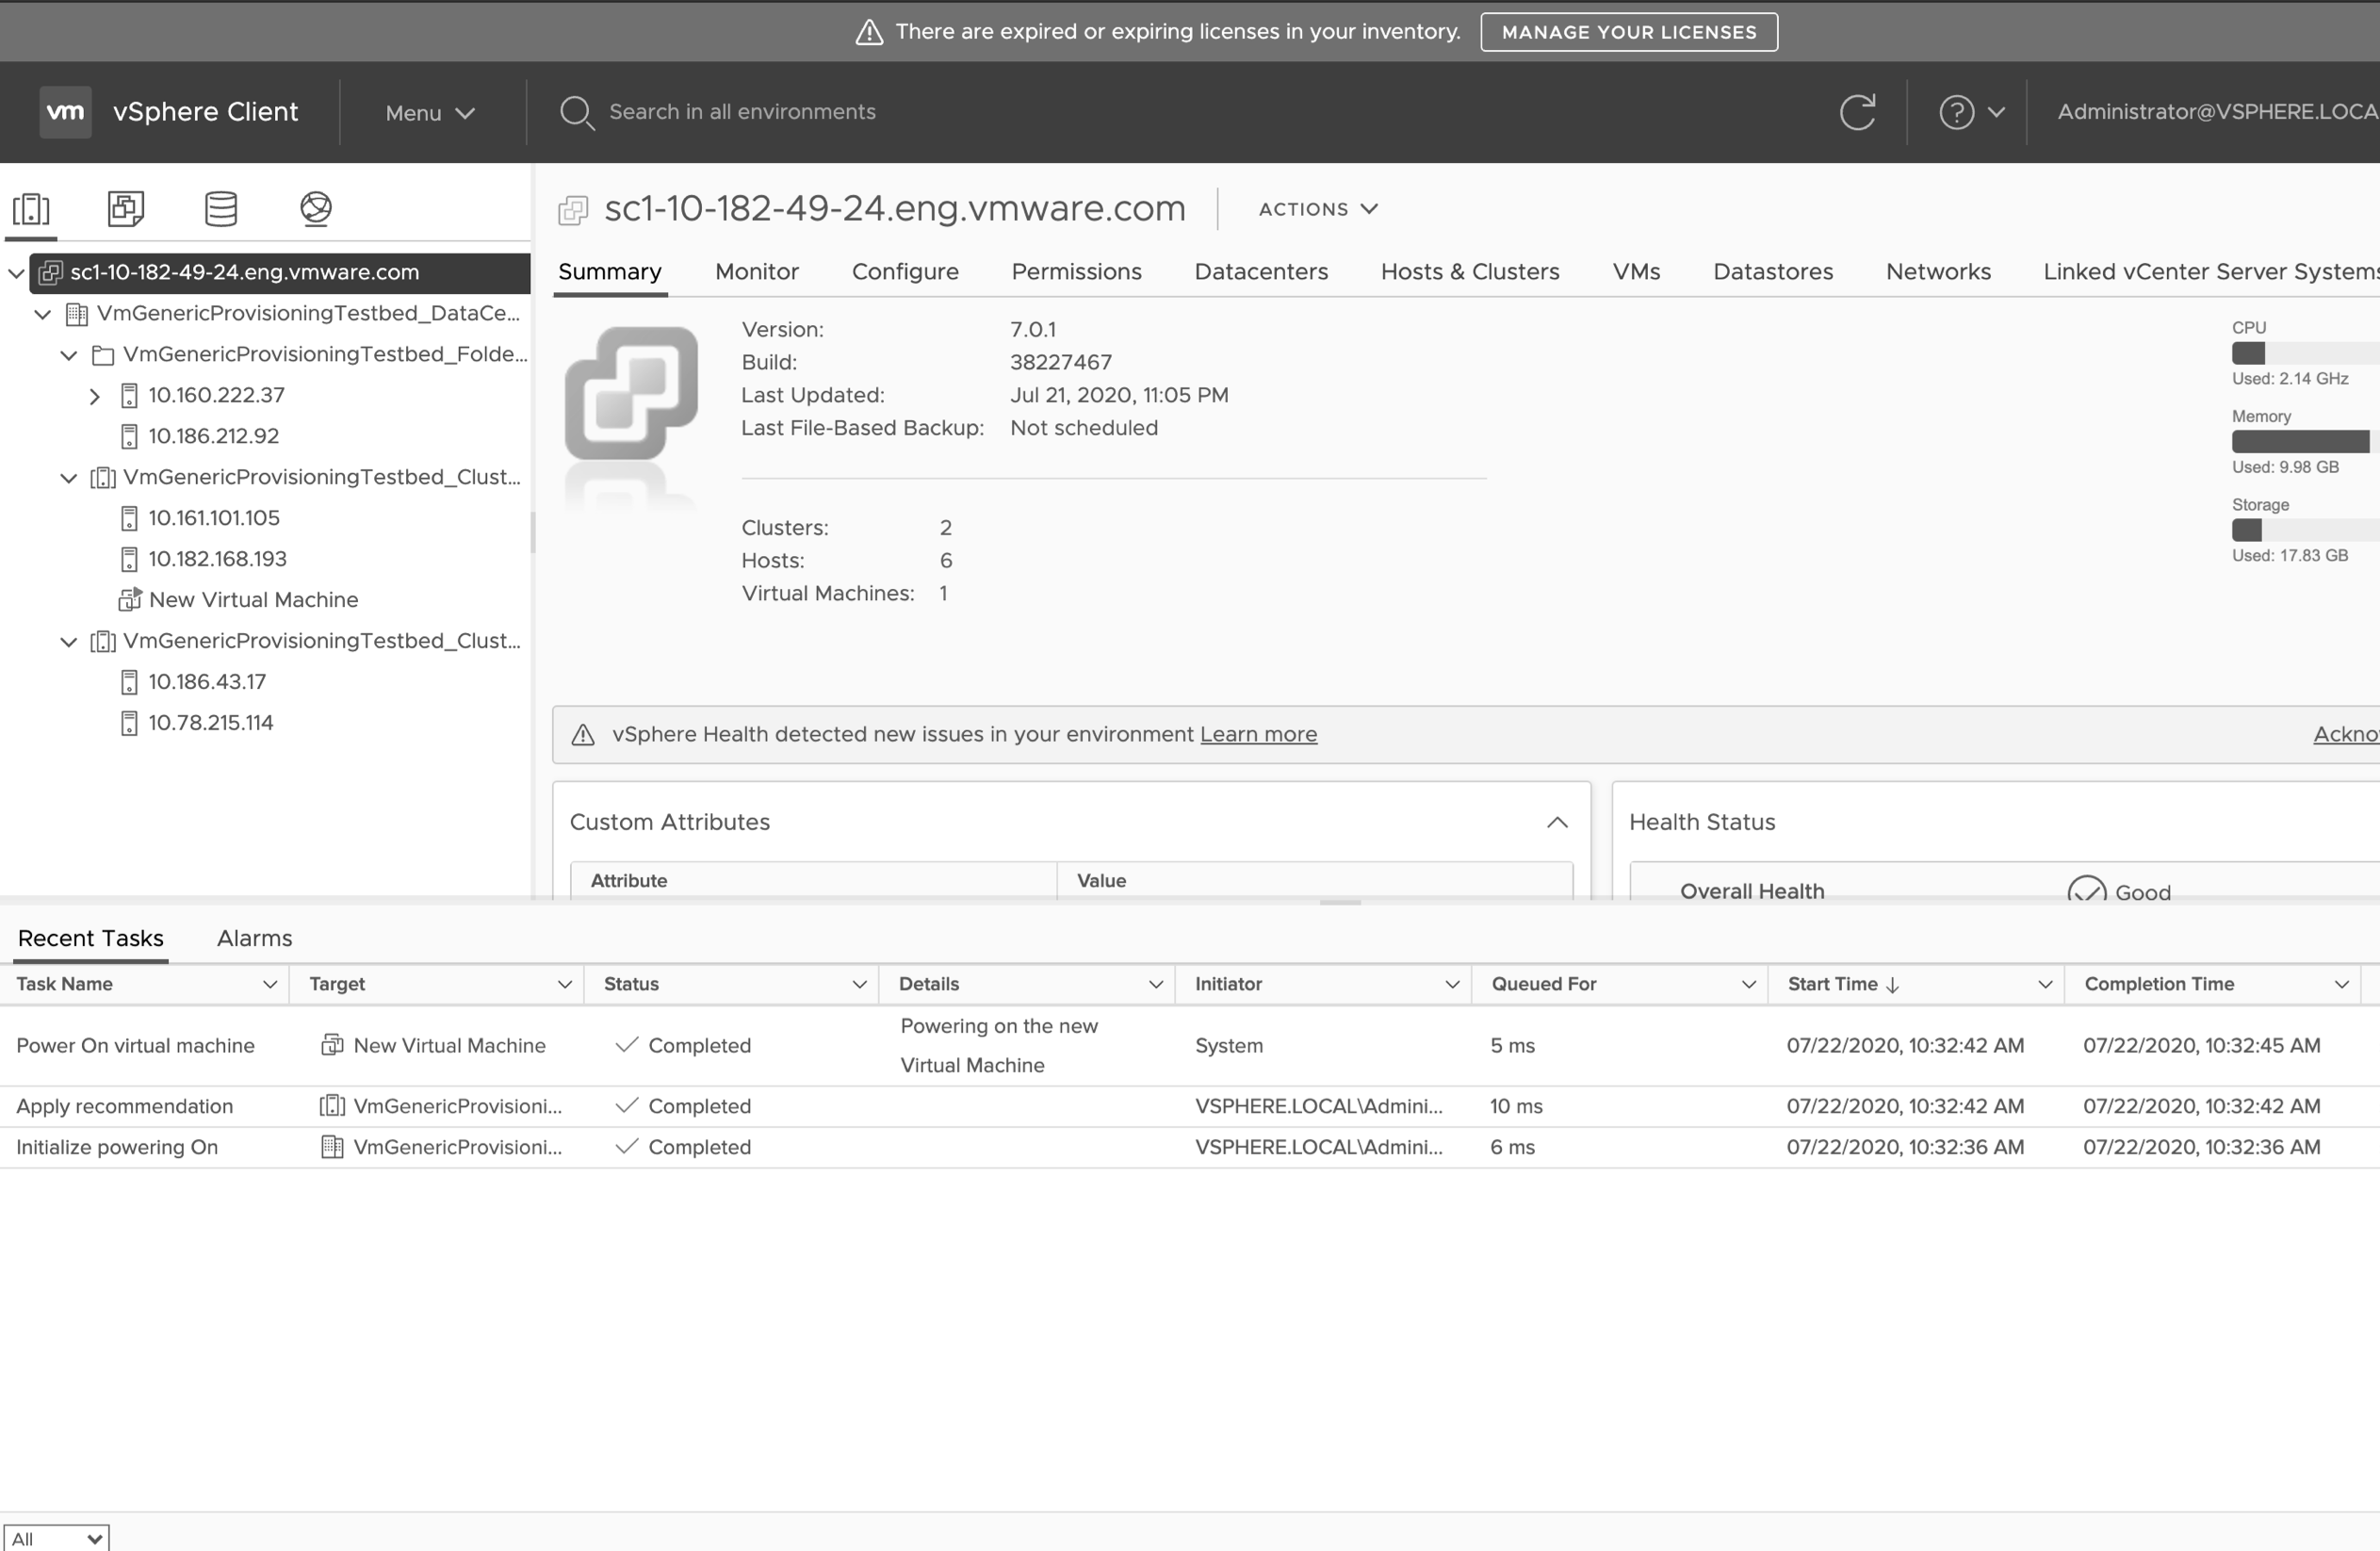This screenshot has width=2380, height=1551.
Task: Open the VMs tab
Action: 1636,272
